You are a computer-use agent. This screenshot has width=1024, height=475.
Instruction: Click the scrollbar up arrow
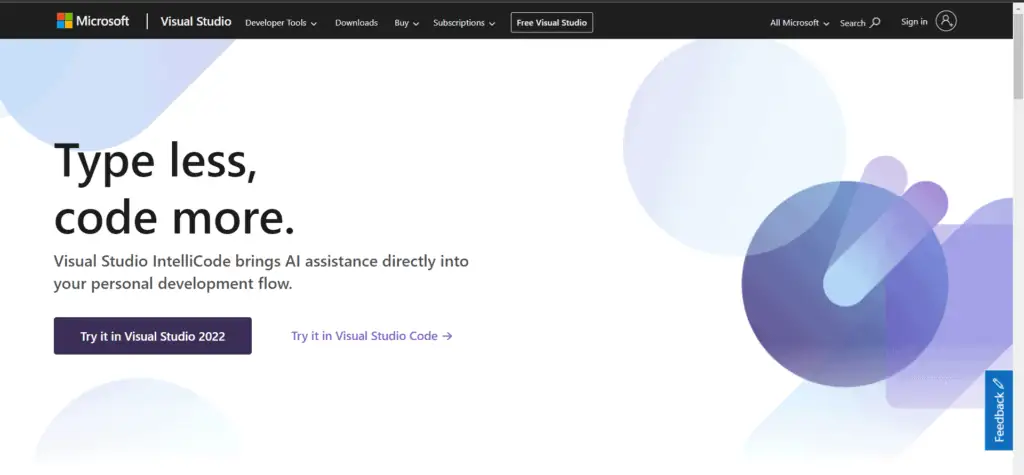1018,6
